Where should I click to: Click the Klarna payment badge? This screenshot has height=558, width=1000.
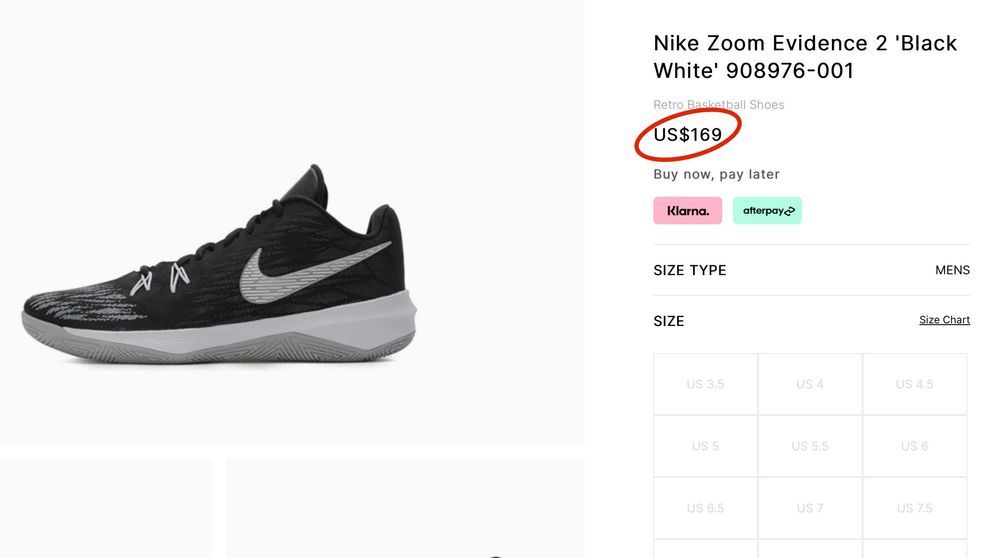687,211
